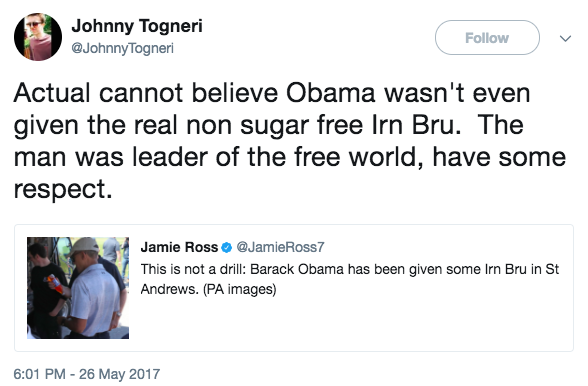Select the main tweet text about Obama
Screen dimensions: 588x386
click(x=290, y=141)
